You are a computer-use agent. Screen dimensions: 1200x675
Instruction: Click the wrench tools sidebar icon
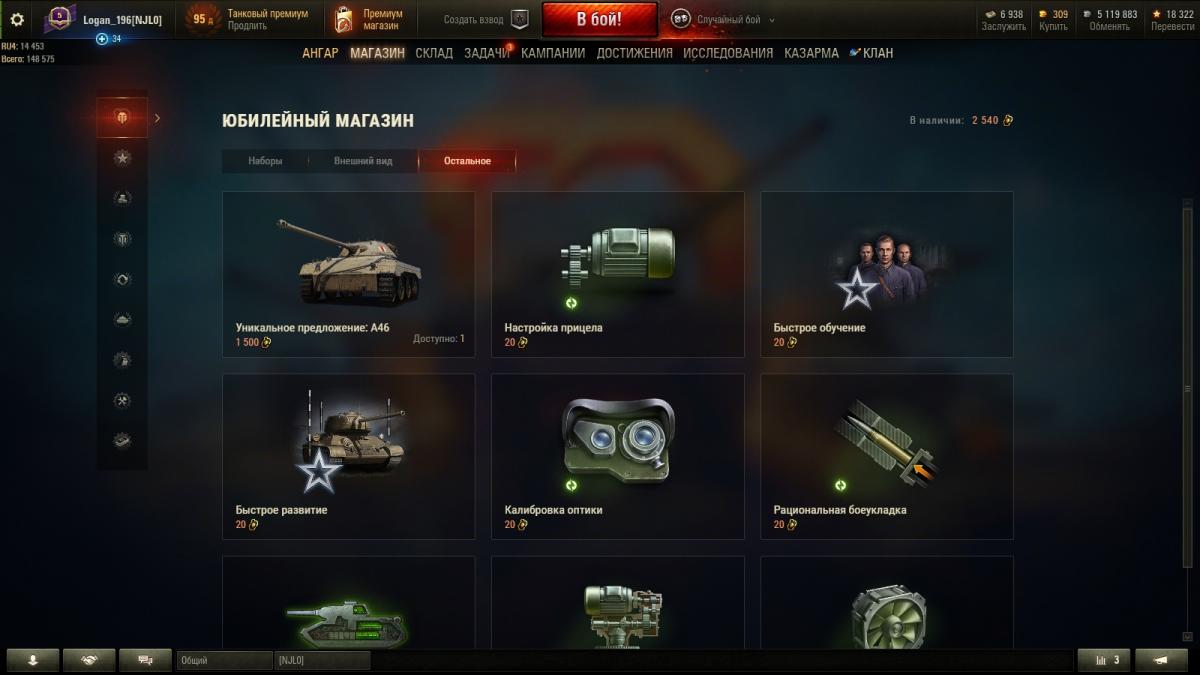pyautogui.click(x=122, y=400)
